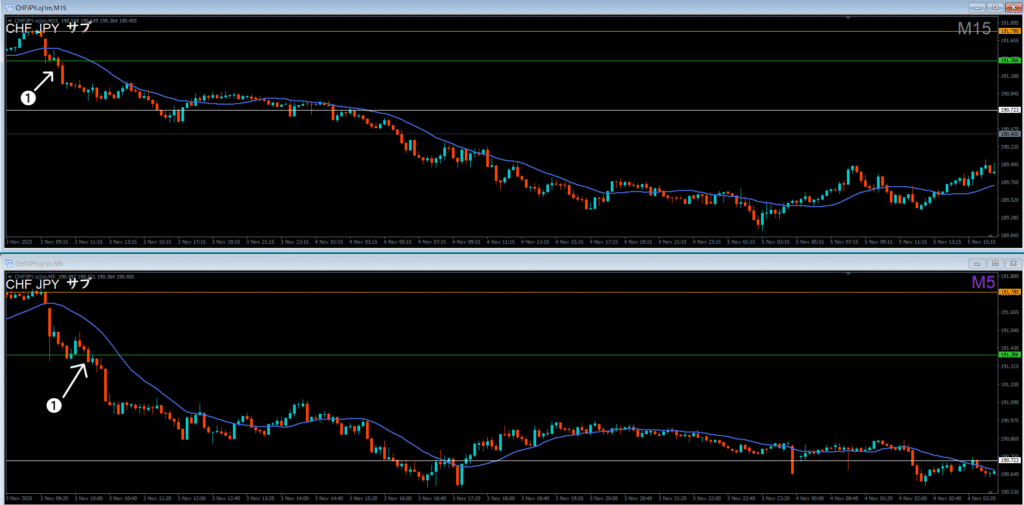
Task: Click the circled number 1 marker on M5 chart
Action: pos(55,404)
